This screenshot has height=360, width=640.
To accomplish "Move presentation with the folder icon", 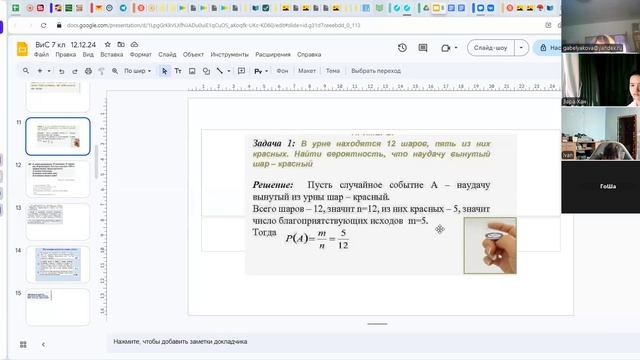I will (121, 44).
